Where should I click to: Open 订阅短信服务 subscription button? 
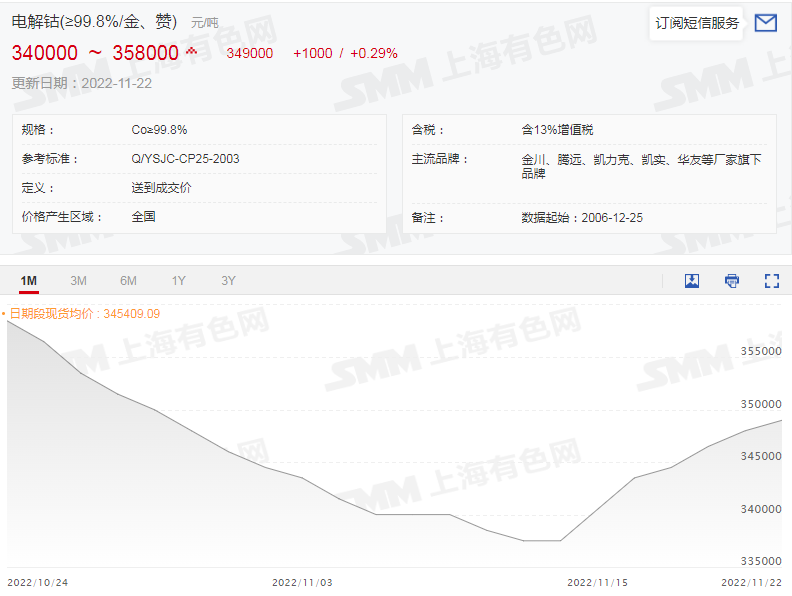[x=697, y=23]
